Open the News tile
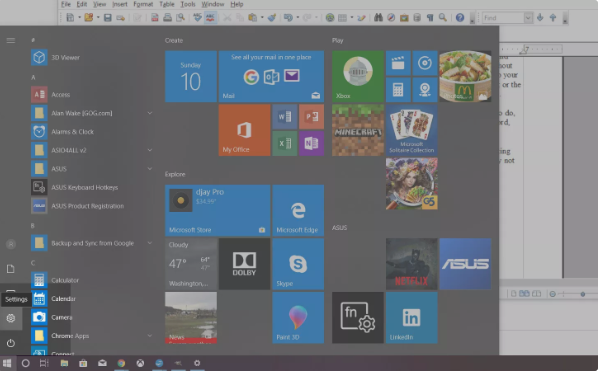600x371 pixels. tap(191, 318)
